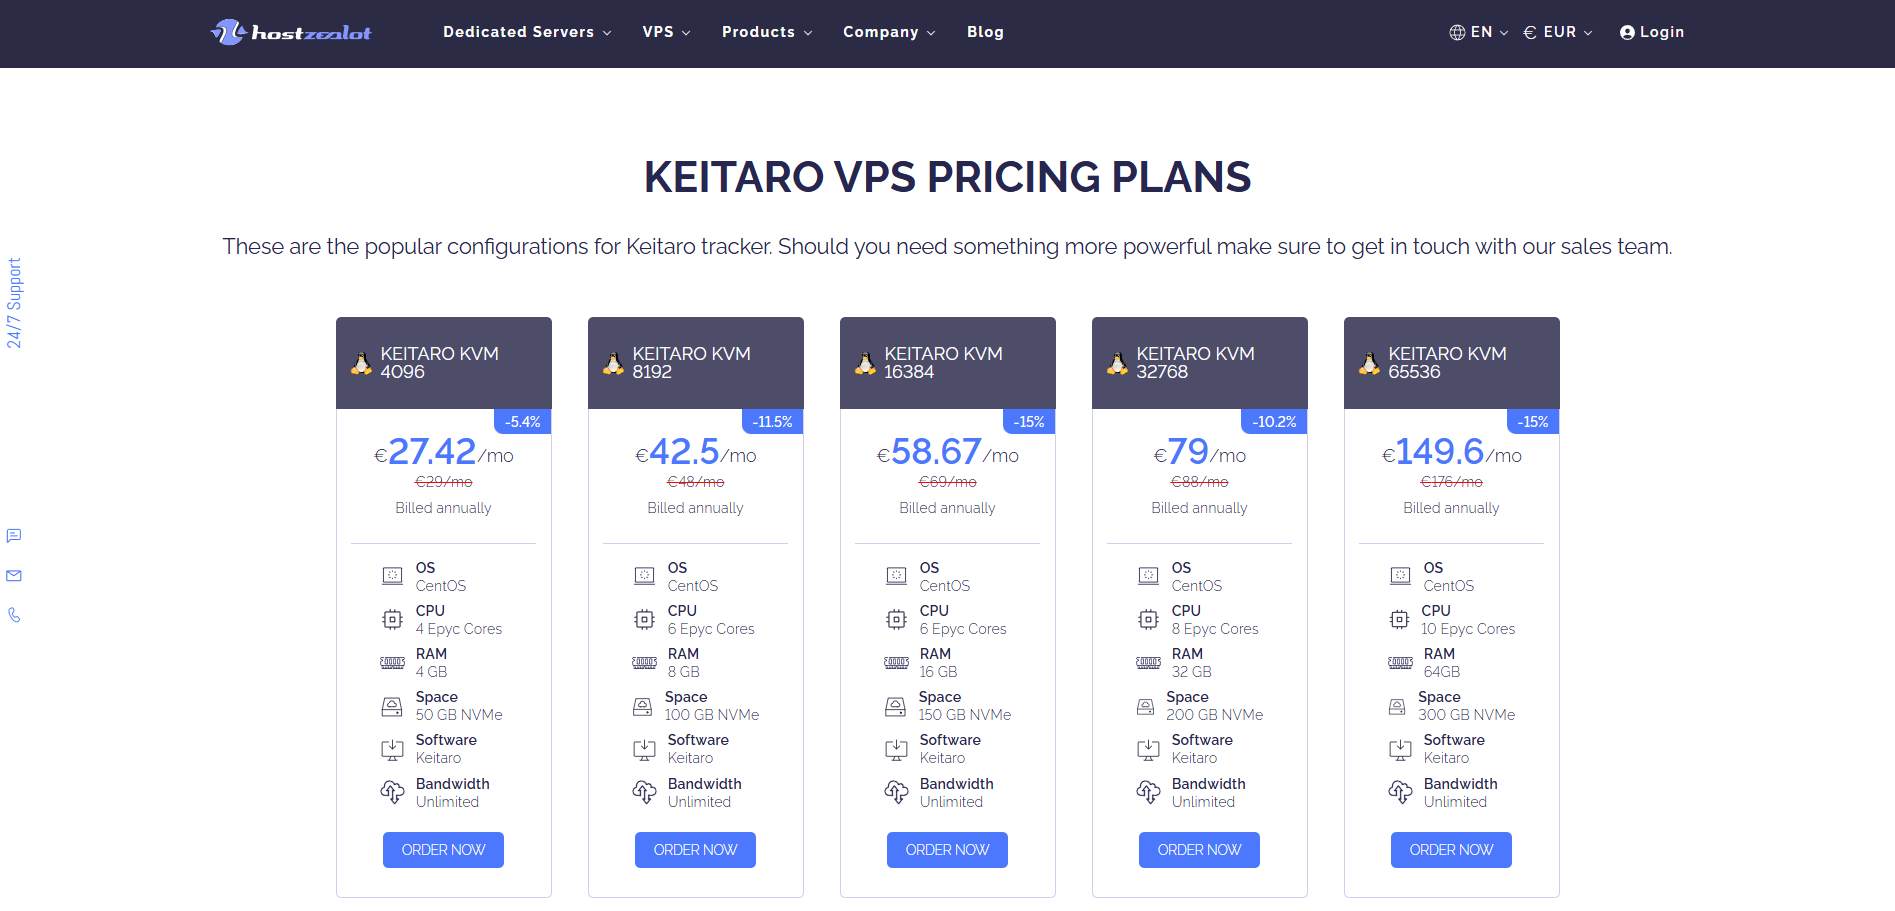
Task: Open the EUR currency selector
Action: click(x=1558, y=32)
